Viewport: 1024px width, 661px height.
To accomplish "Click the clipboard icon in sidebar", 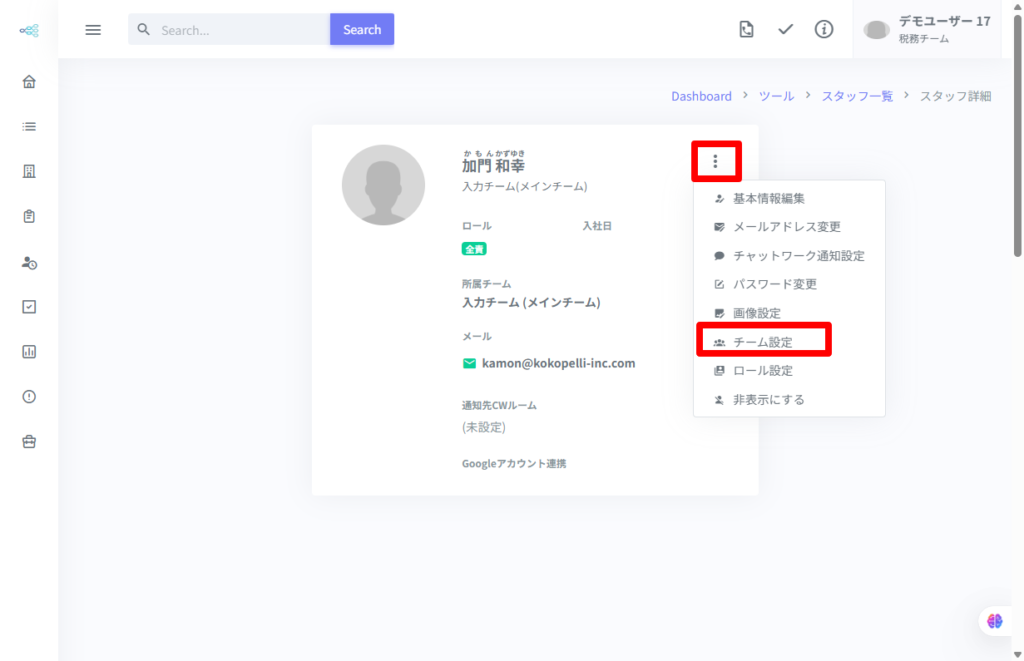I will [x=29, y=216].
